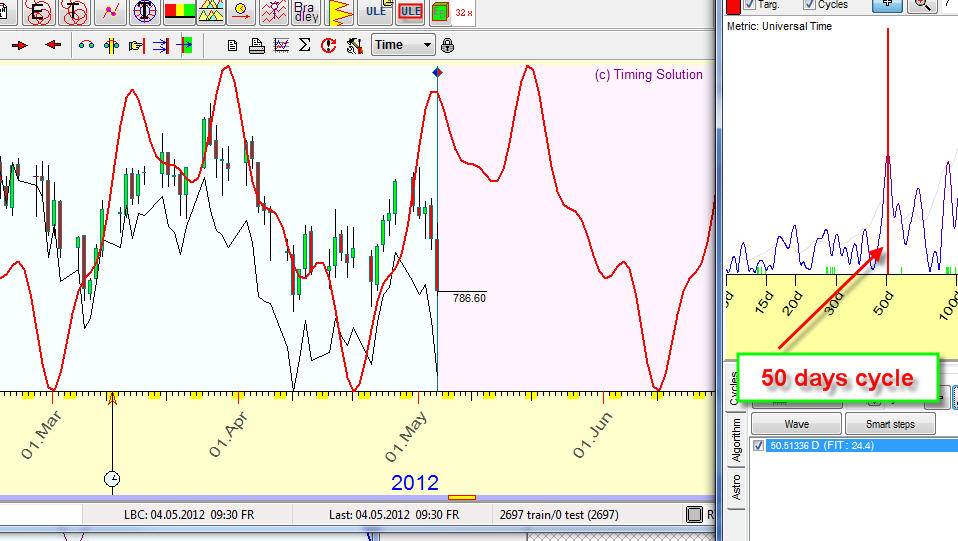958x541 pixels.
Task: Click the square icon in status bar
Action: (x=694, y=515)
